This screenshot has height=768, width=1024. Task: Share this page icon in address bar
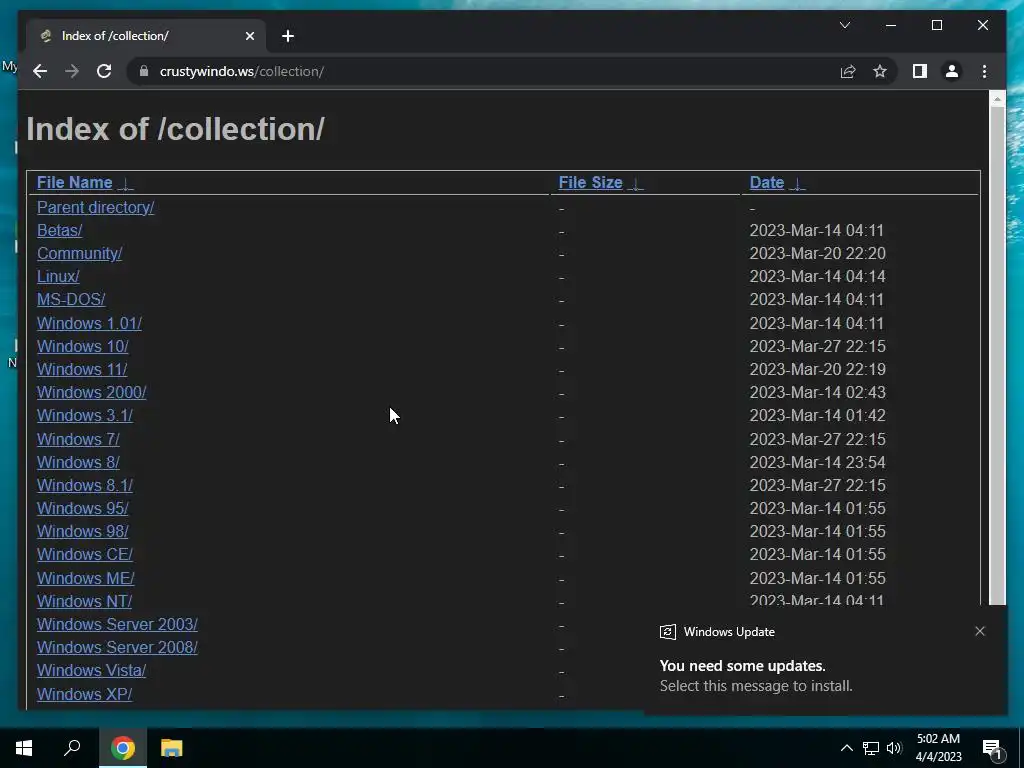click(848, 71)
